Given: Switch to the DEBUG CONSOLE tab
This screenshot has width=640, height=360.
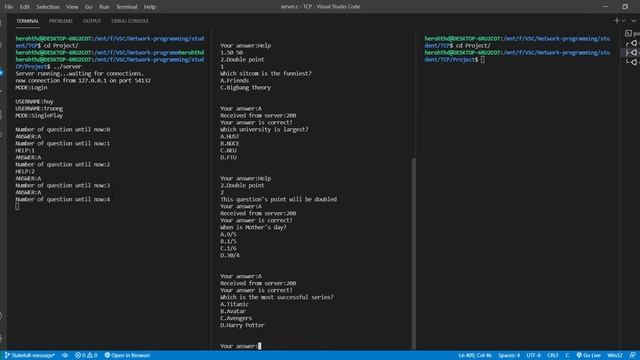Looking at the screenshot, I should click(x=130, y=21).
